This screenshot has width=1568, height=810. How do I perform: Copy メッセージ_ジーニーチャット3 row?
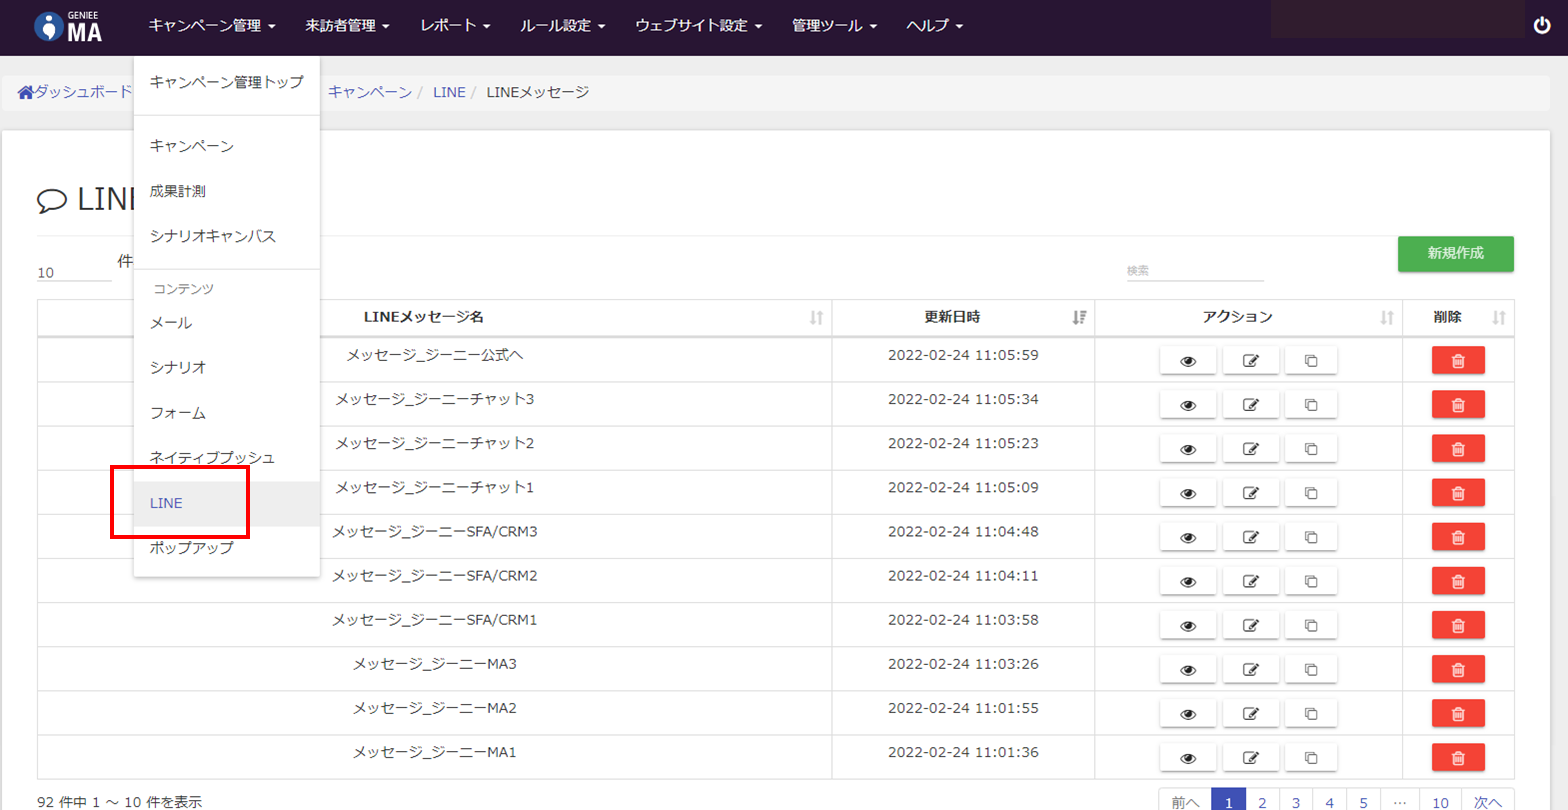point(1311,404)
